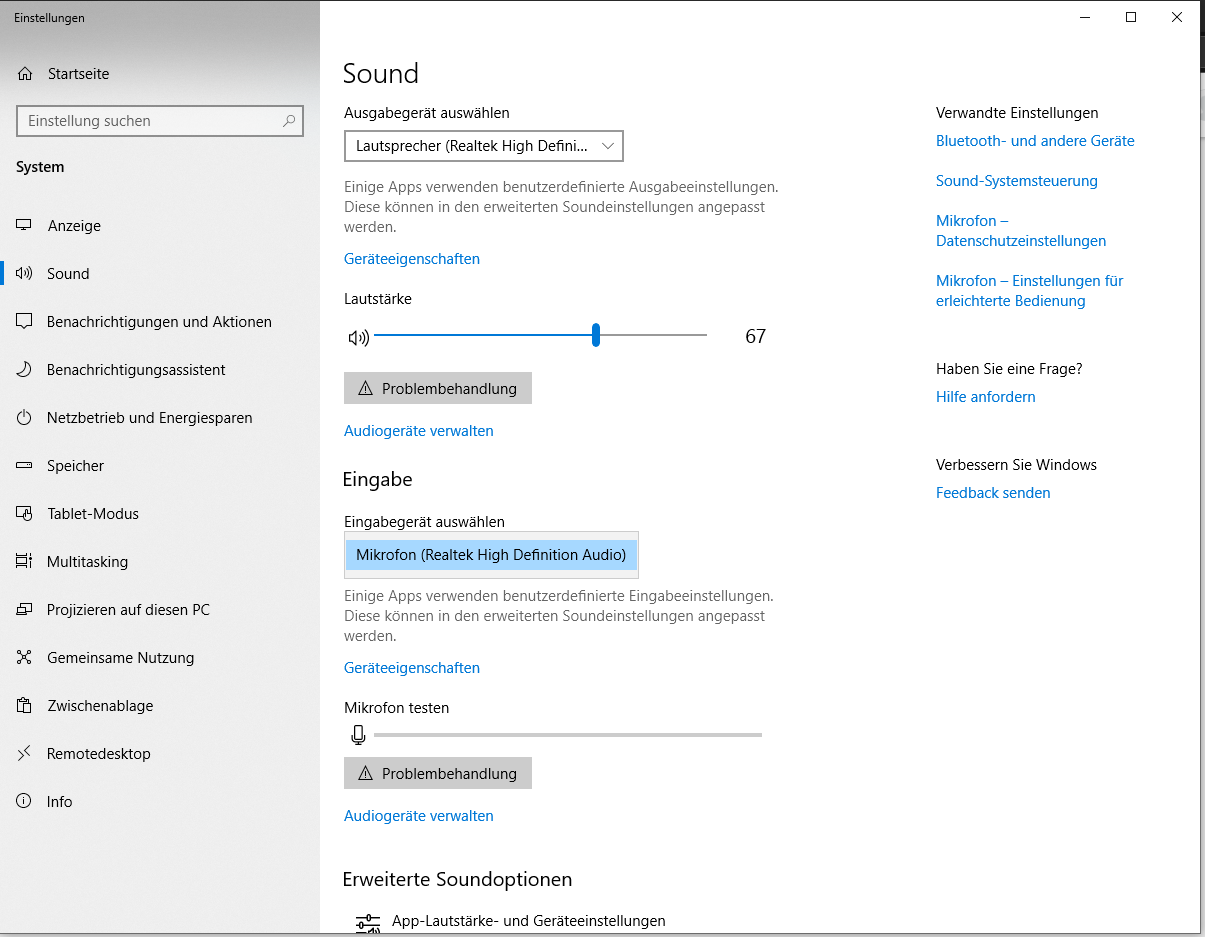
Task: Click the Zwischenablage clipboard icon
Action: [x=25, y=706]
